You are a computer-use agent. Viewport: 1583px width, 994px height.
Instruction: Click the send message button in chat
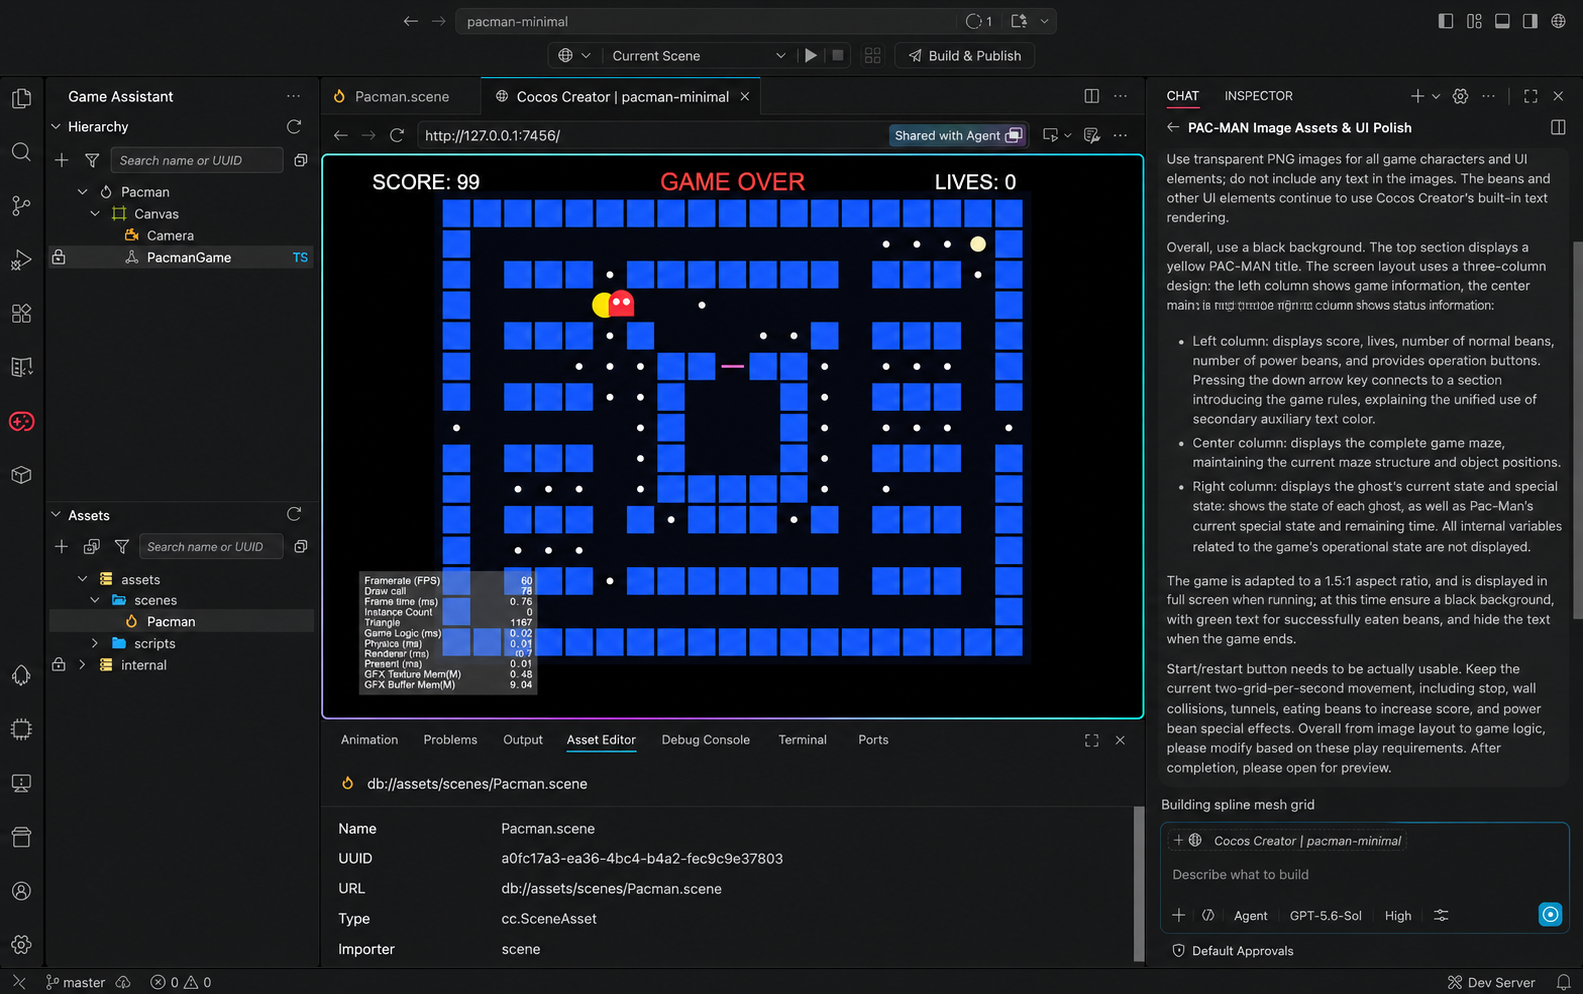(1550, 914)
